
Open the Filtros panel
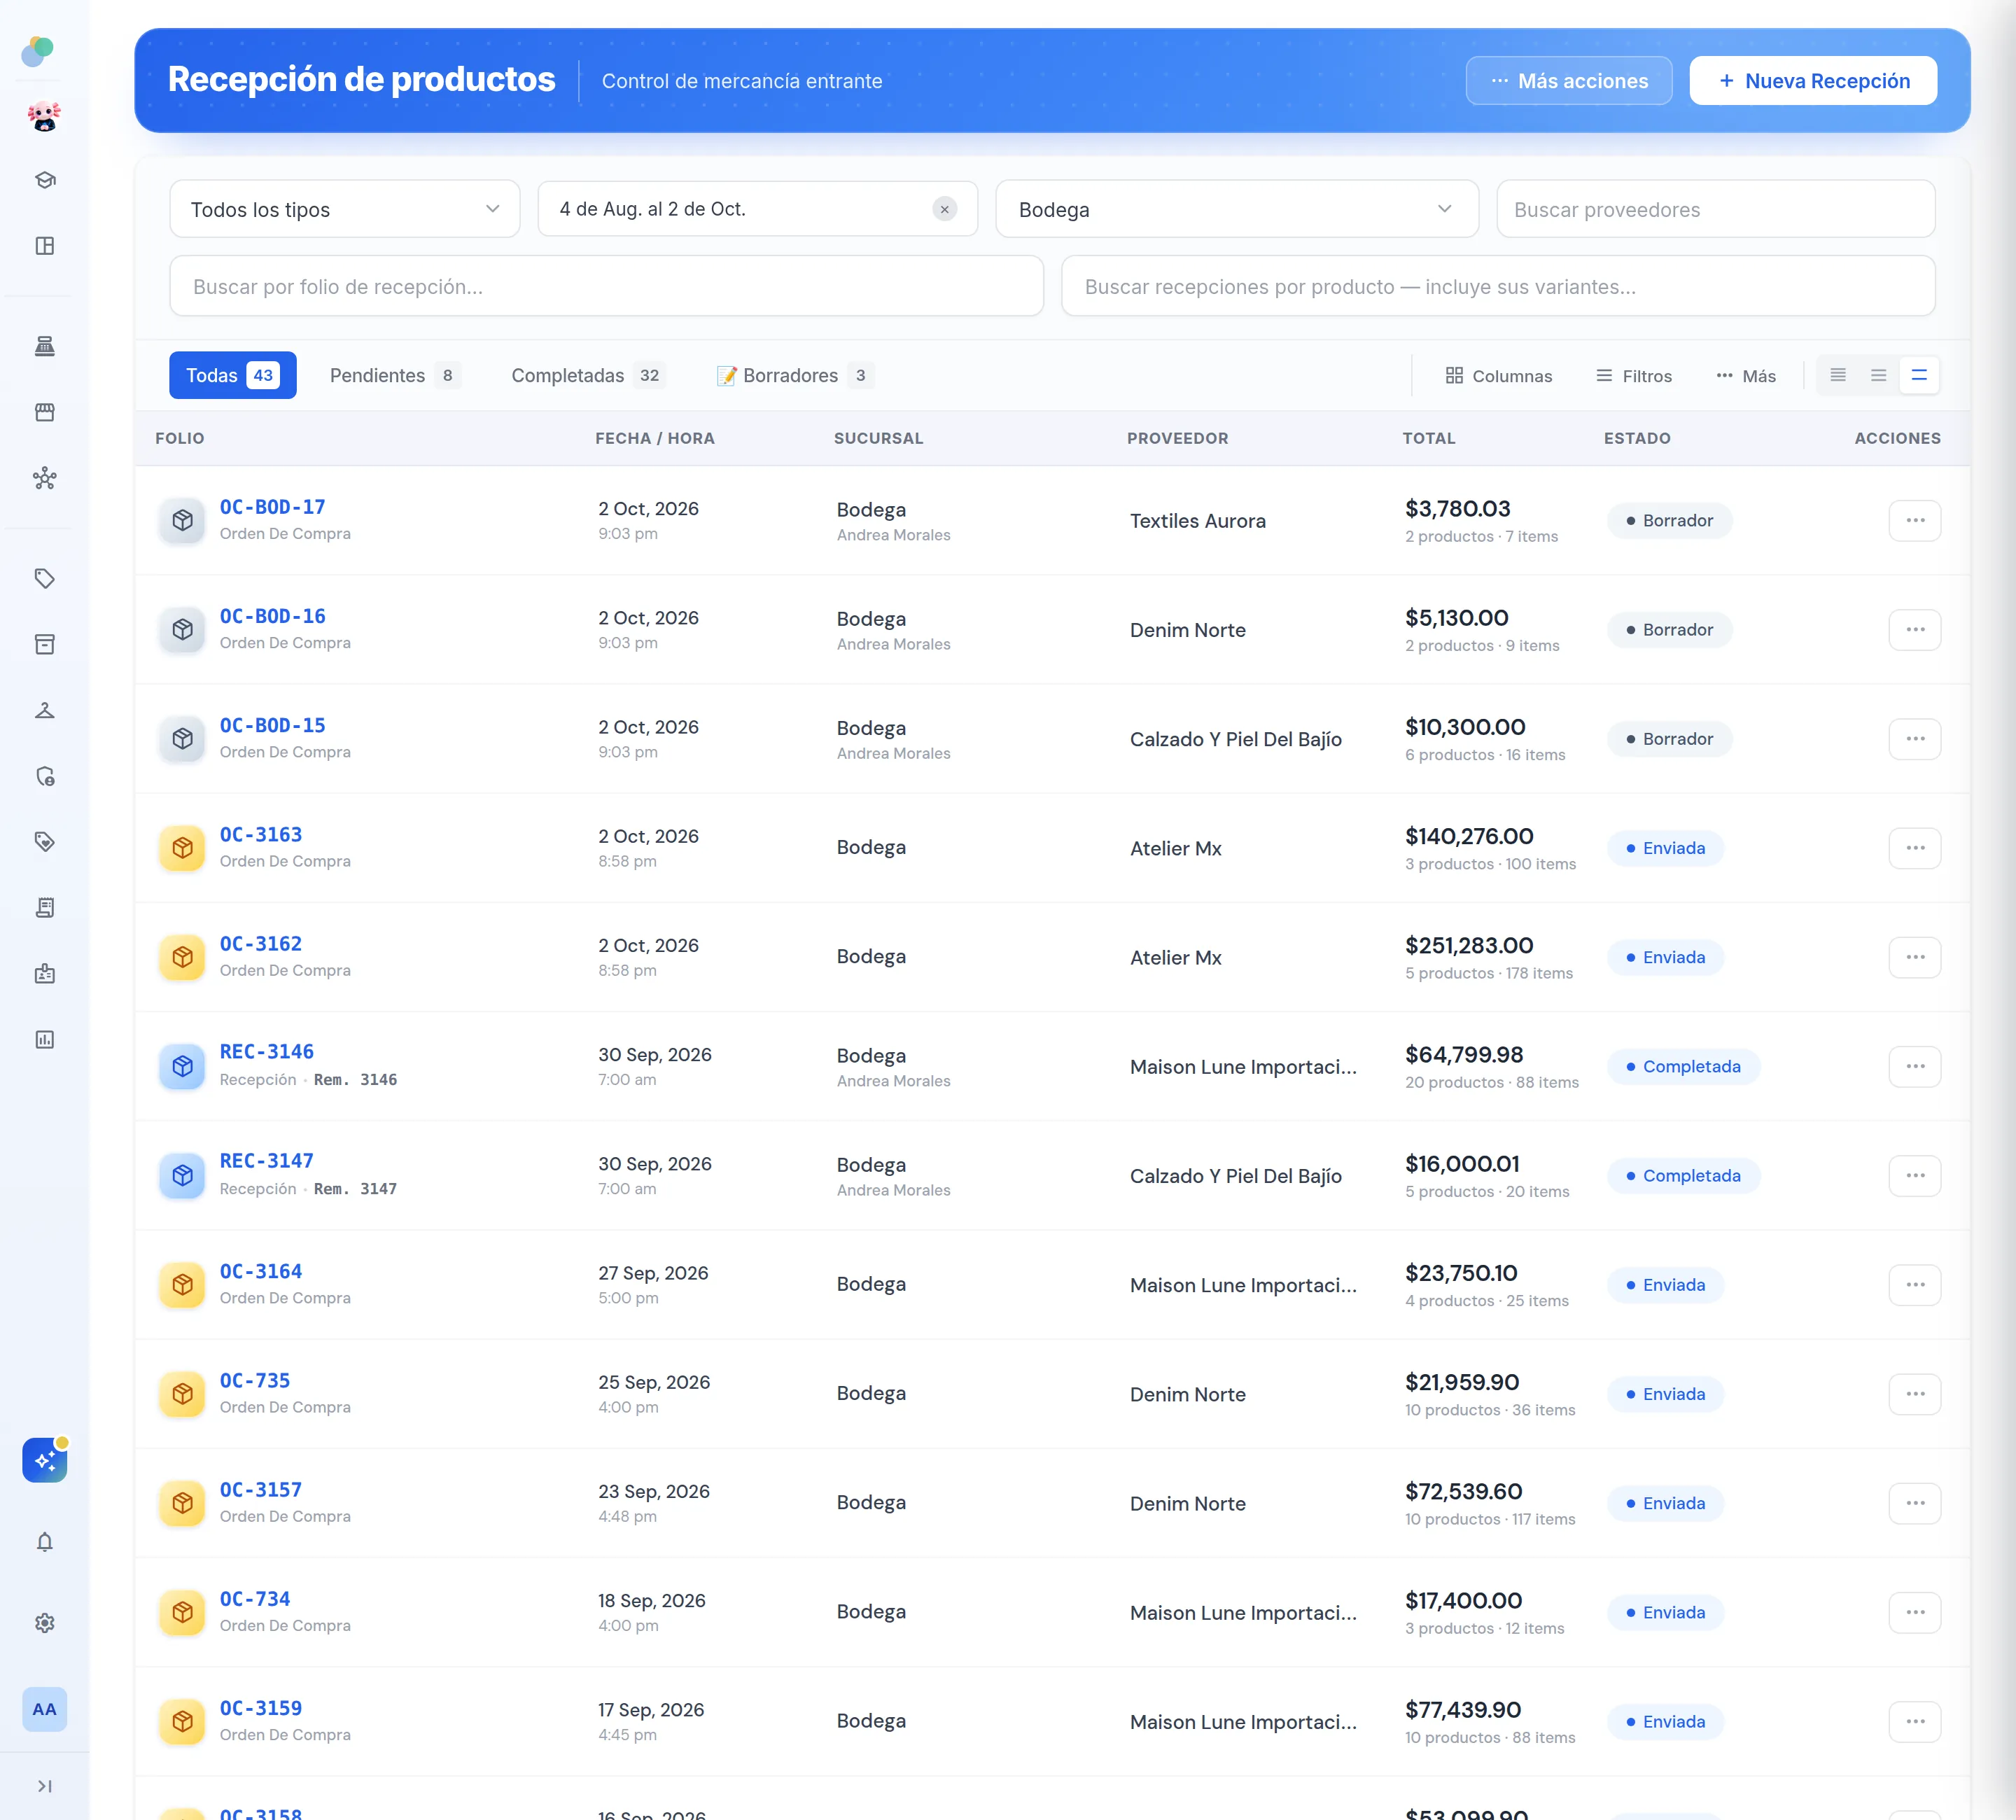click(1634, 376)
